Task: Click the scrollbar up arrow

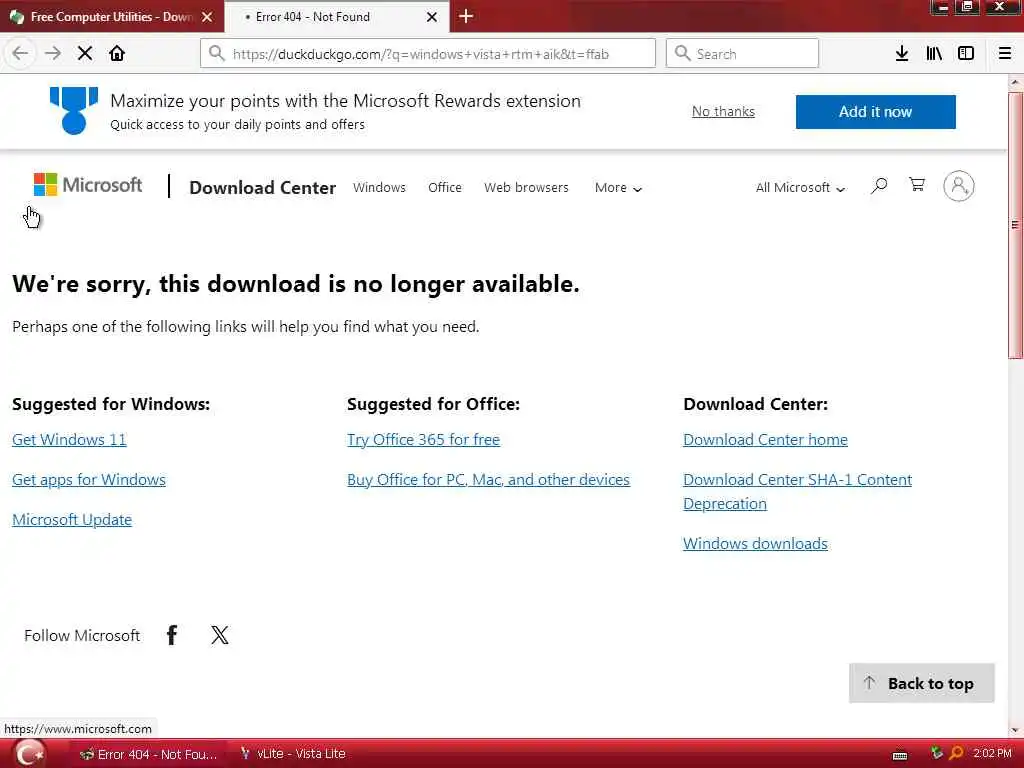Action: (1015, 82)
